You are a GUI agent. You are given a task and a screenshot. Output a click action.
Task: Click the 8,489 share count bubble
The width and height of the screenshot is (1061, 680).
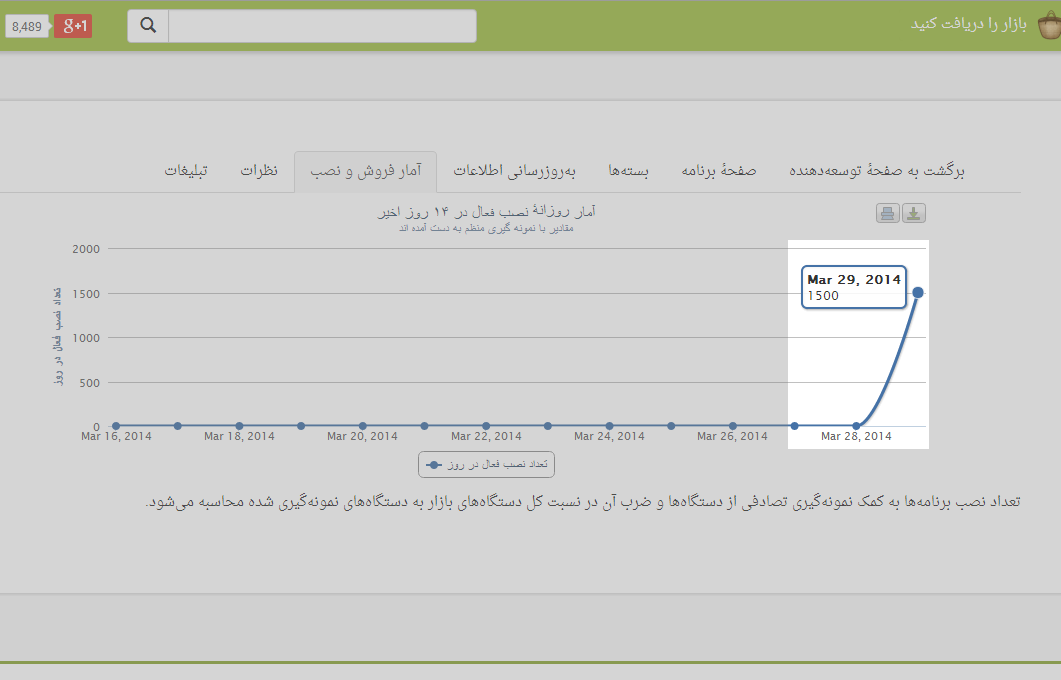tap(27, 26)
